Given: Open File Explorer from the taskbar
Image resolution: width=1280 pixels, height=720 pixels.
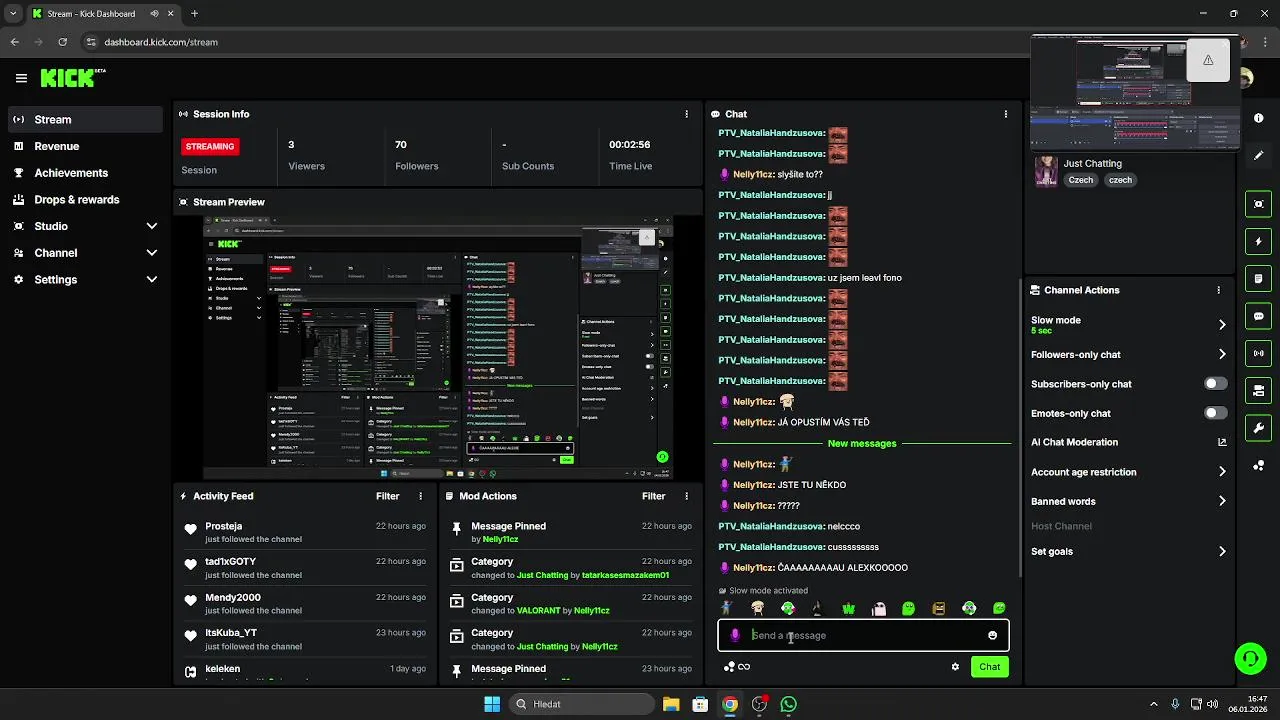Looking at the screenshot, I should (671, 704).
